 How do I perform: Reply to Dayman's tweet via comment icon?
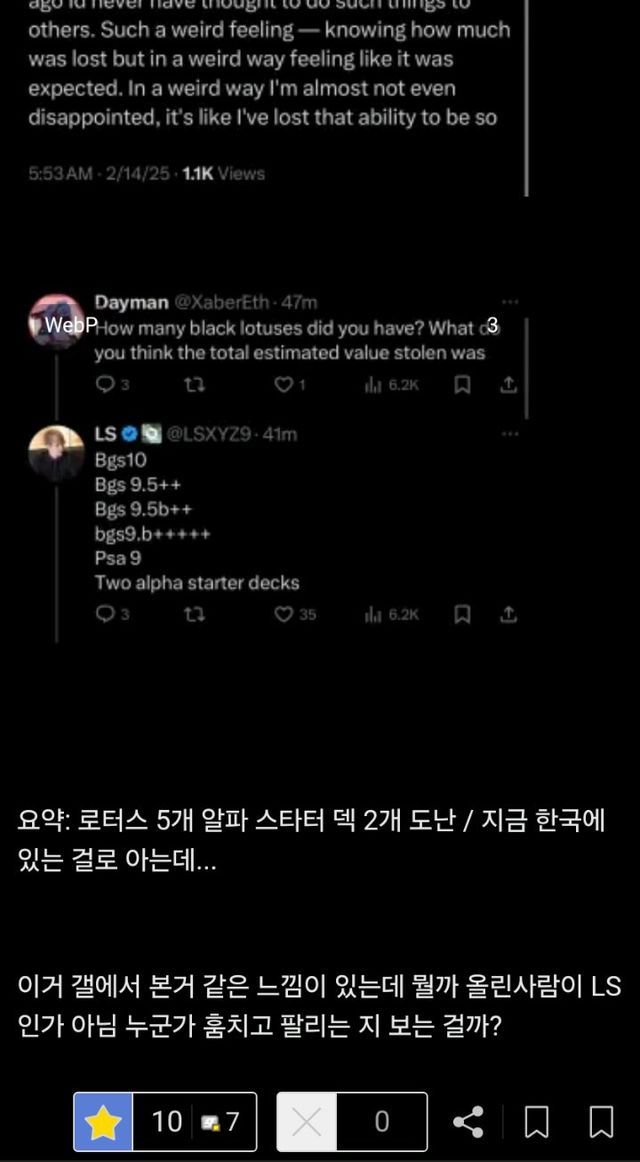(105, 385)
